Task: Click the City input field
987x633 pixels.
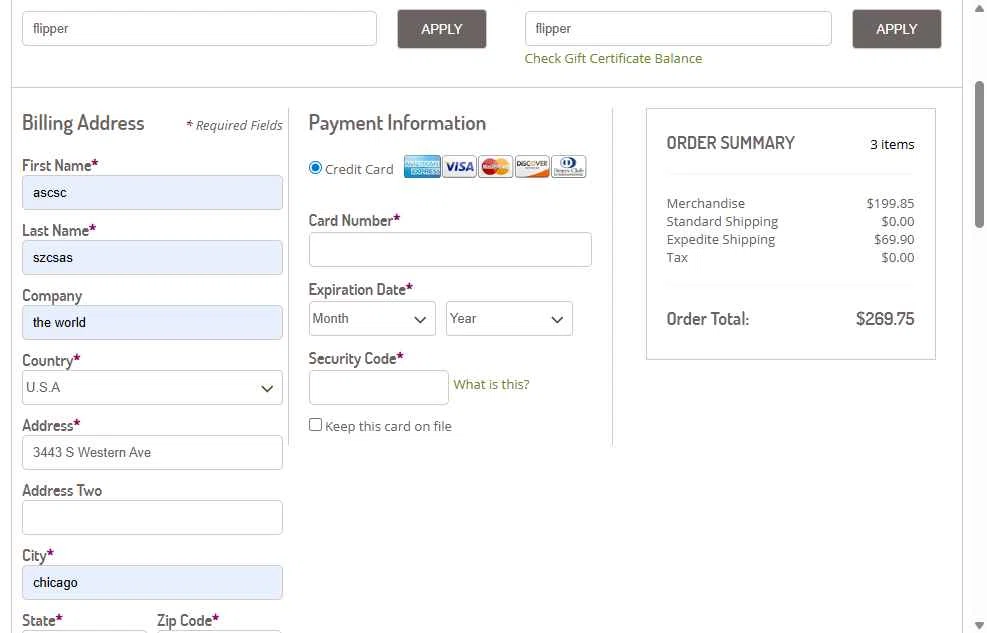Action: [x=152, y=583]
